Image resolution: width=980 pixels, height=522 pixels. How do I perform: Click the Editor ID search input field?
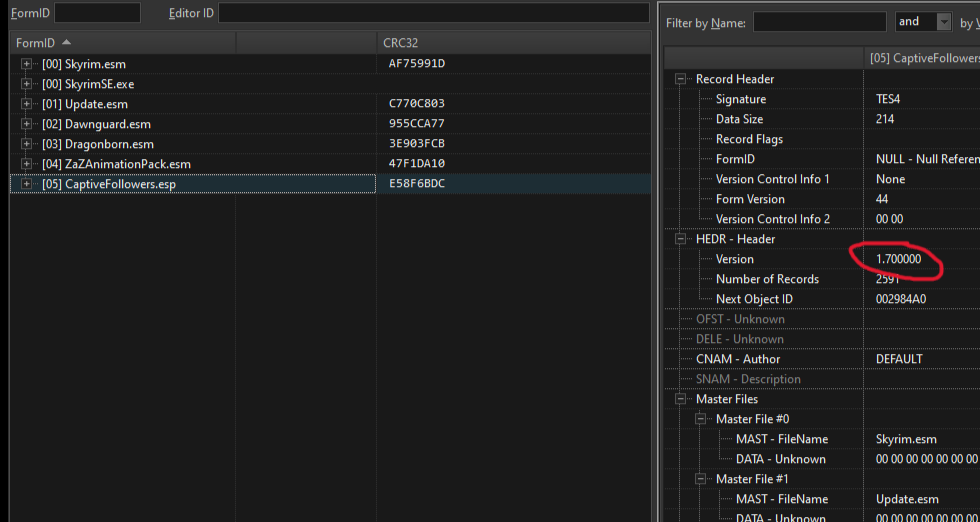pos(434,13)
